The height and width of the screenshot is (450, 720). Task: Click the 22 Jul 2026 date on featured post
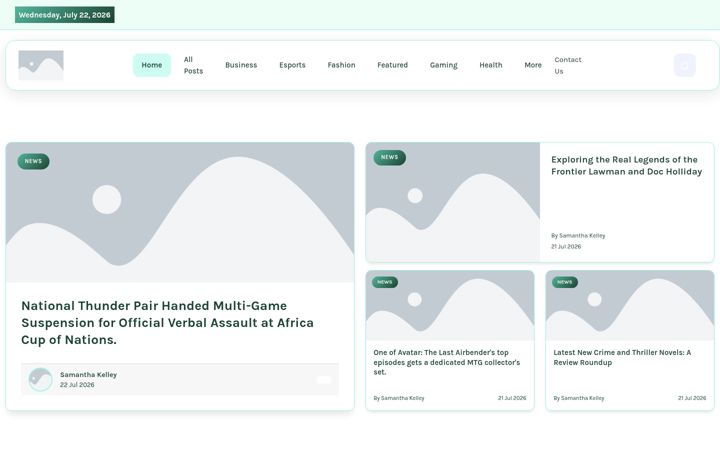pos(77,385)
